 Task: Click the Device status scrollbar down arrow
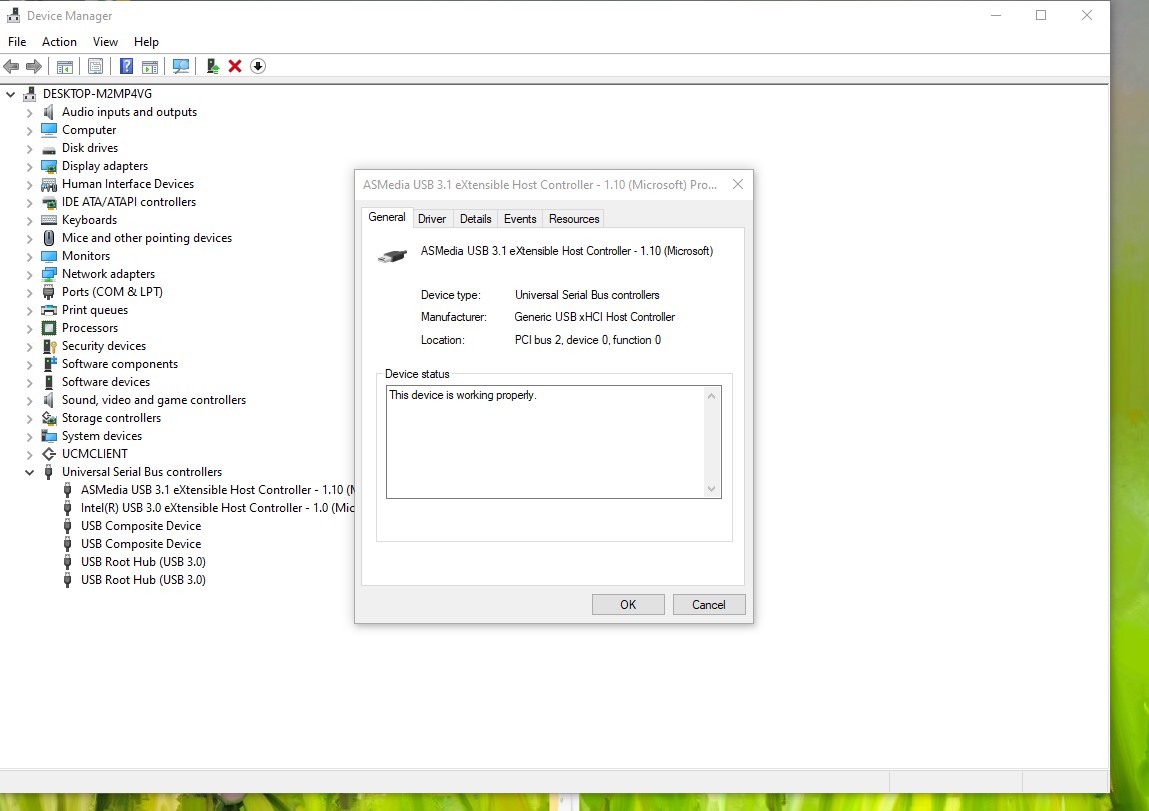[x=712, y=489]
